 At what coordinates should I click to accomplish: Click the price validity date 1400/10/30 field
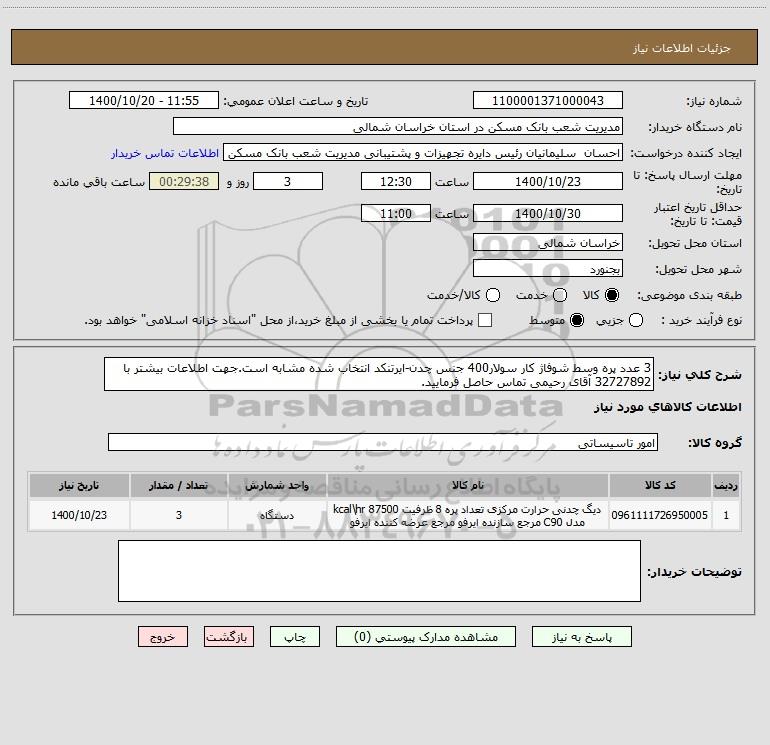point(548,213)
